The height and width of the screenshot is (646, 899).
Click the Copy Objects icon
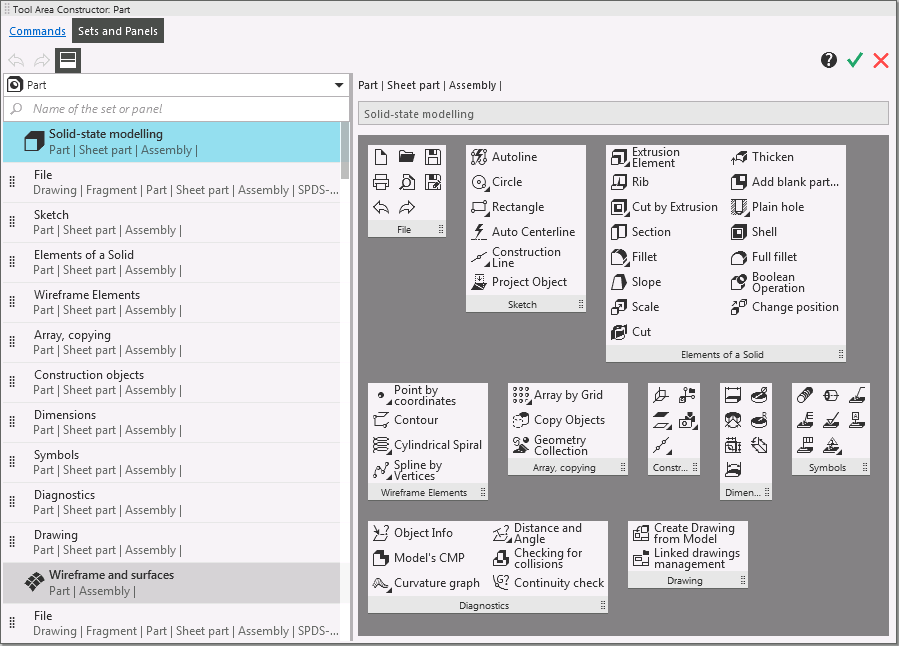pyautogui.click(x=521, y=420)
